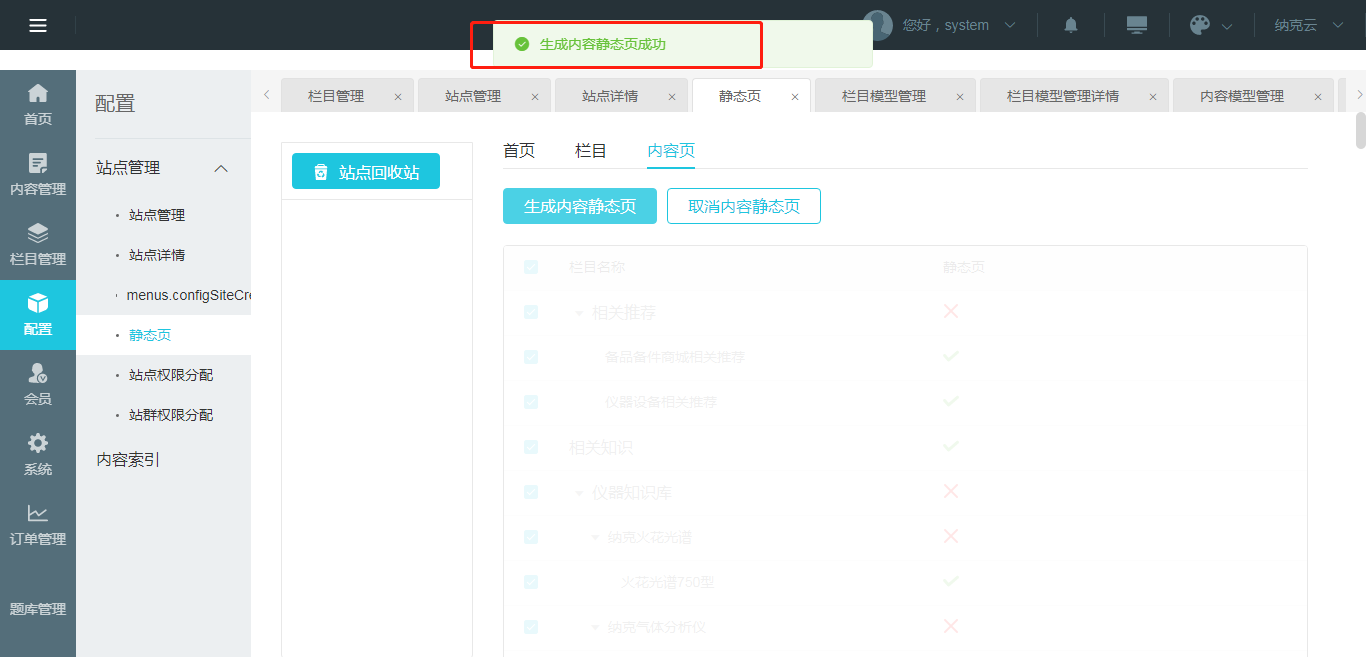Close the 栏目模型管理 tab
This screenshot has width=1366, height=657.
(960, 97)
